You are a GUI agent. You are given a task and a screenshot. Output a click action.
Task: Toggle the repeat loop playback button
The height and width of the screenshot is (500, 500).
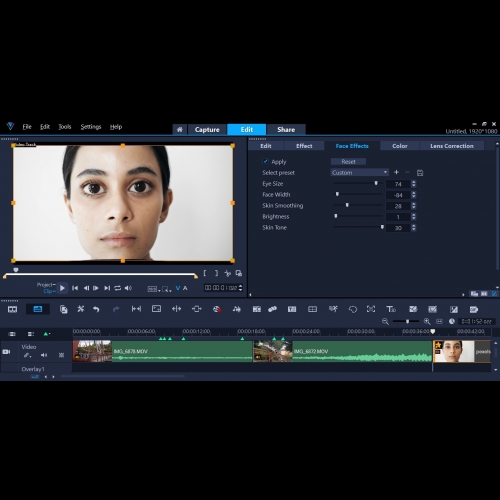[x=118, y=288]
